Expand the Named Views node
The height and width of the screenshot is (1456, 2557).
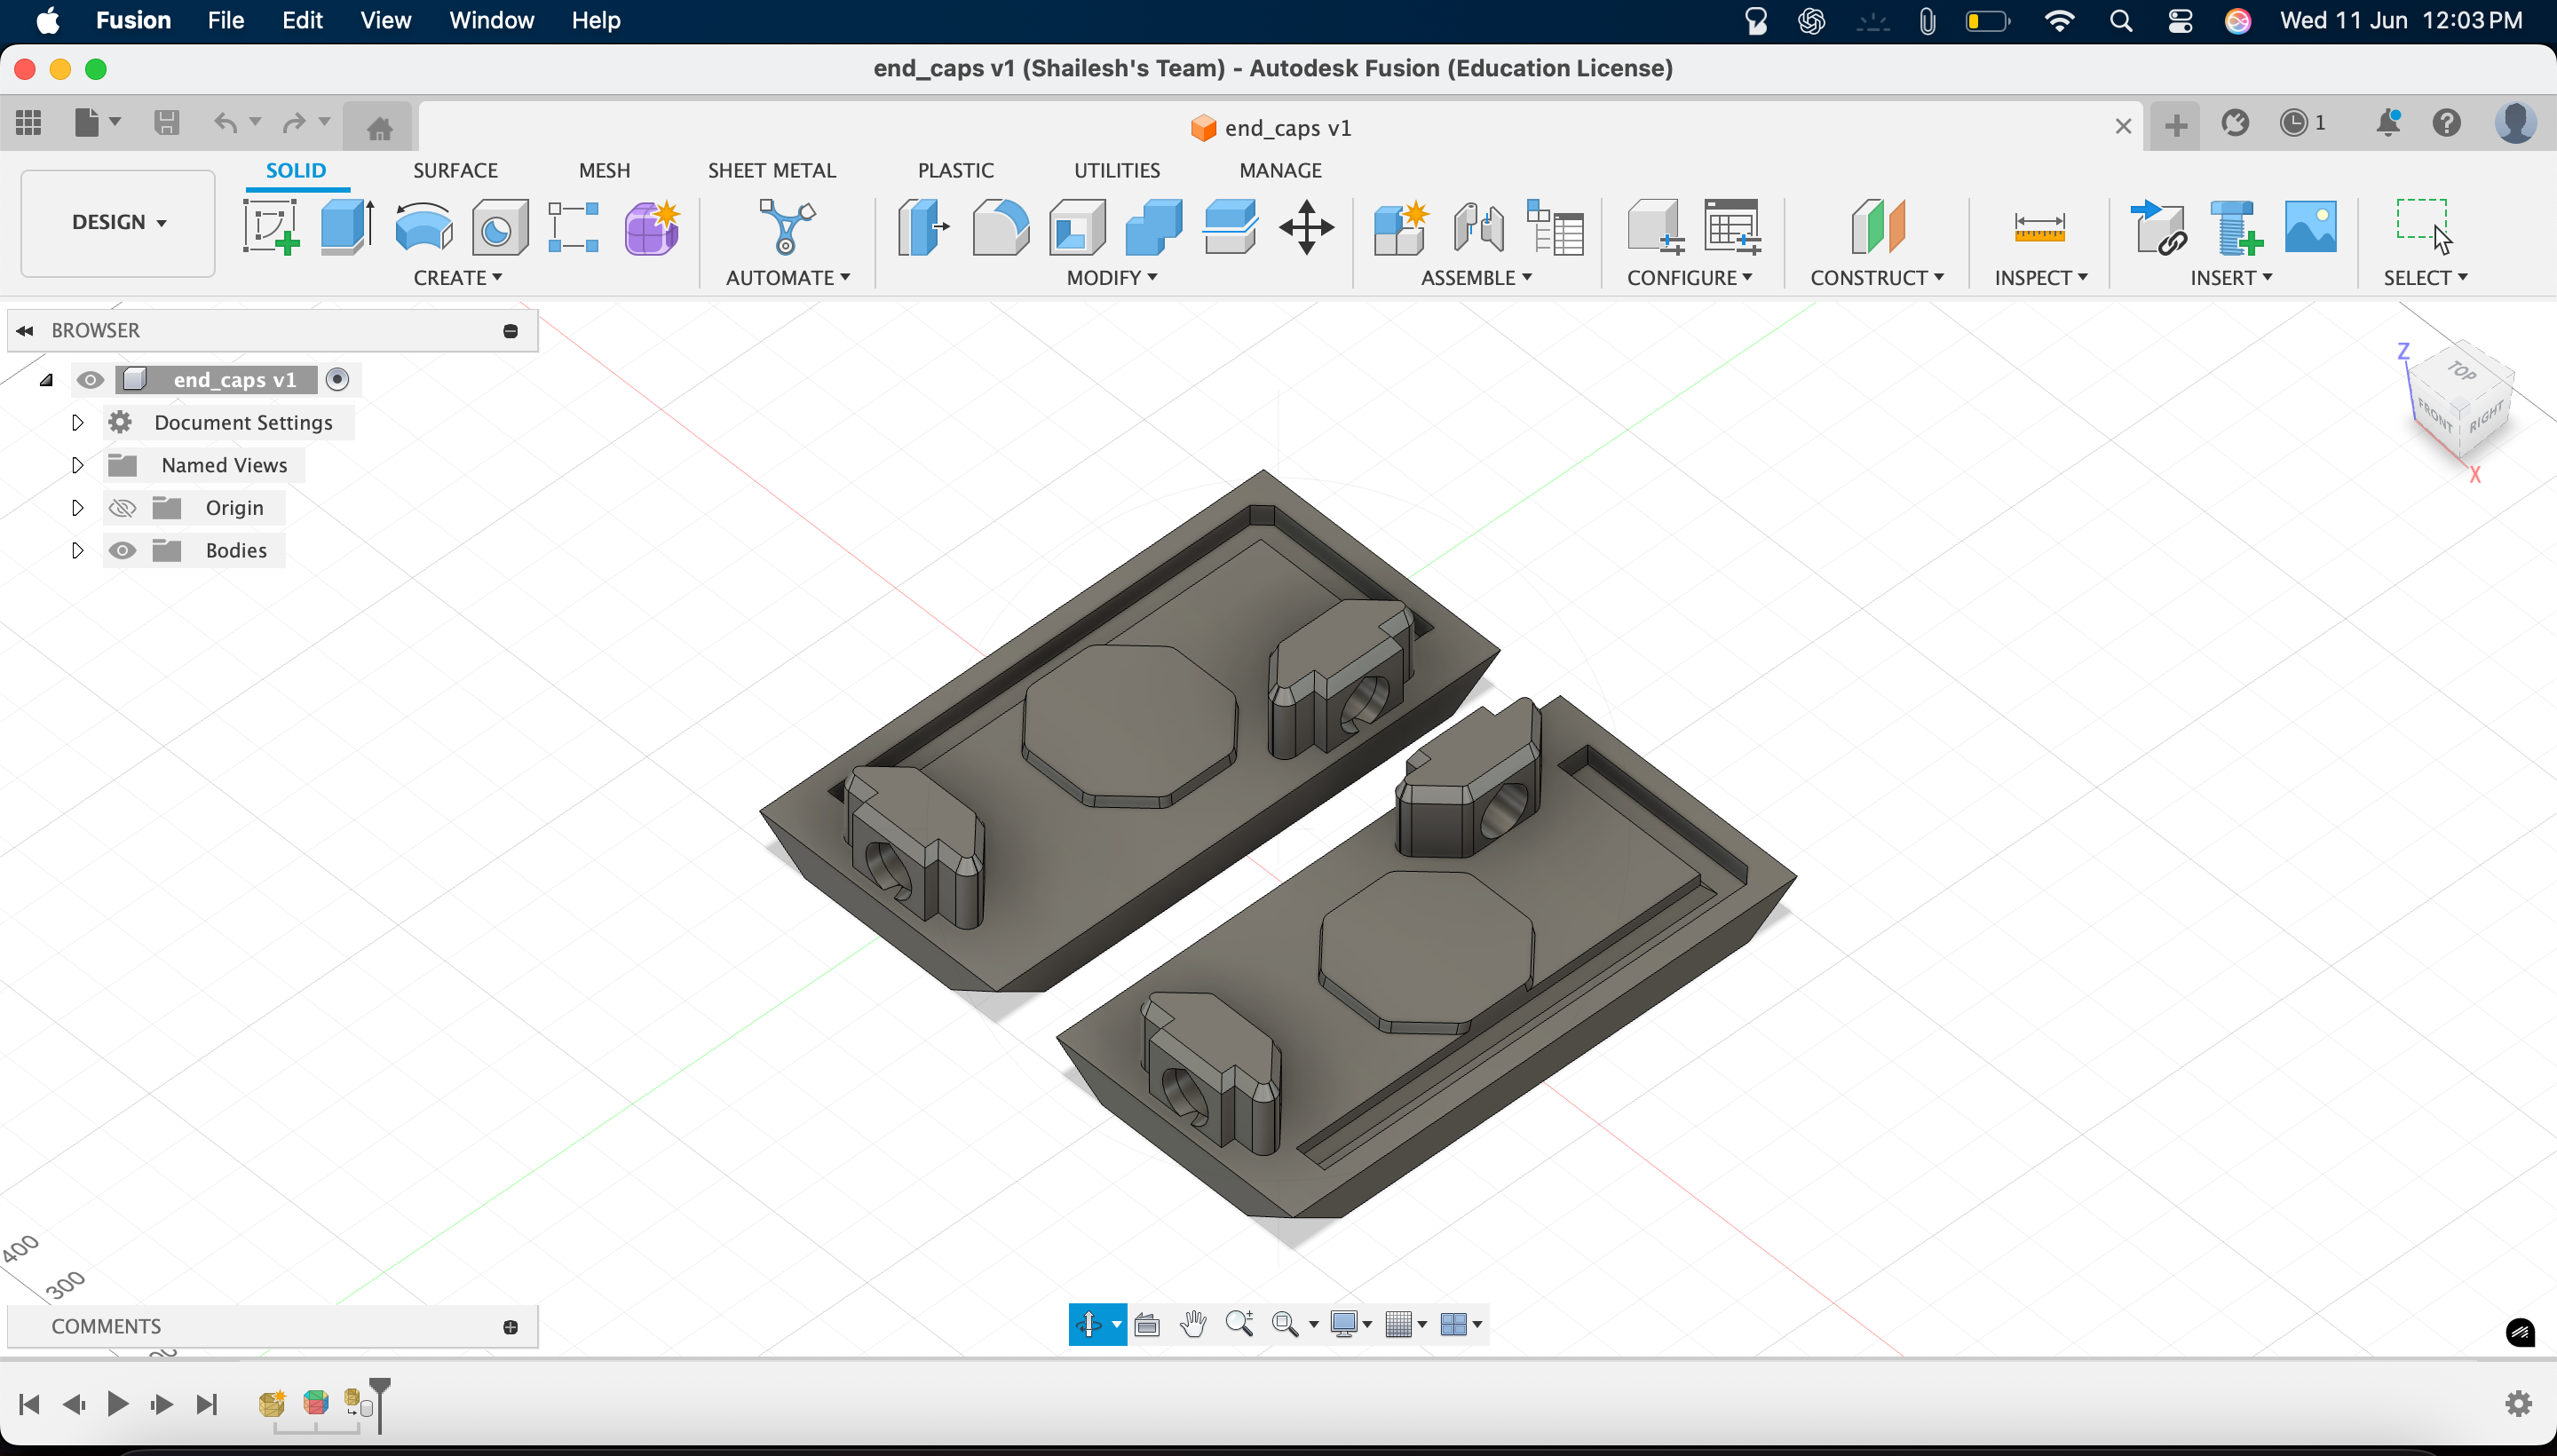click(x=77, y=466)
